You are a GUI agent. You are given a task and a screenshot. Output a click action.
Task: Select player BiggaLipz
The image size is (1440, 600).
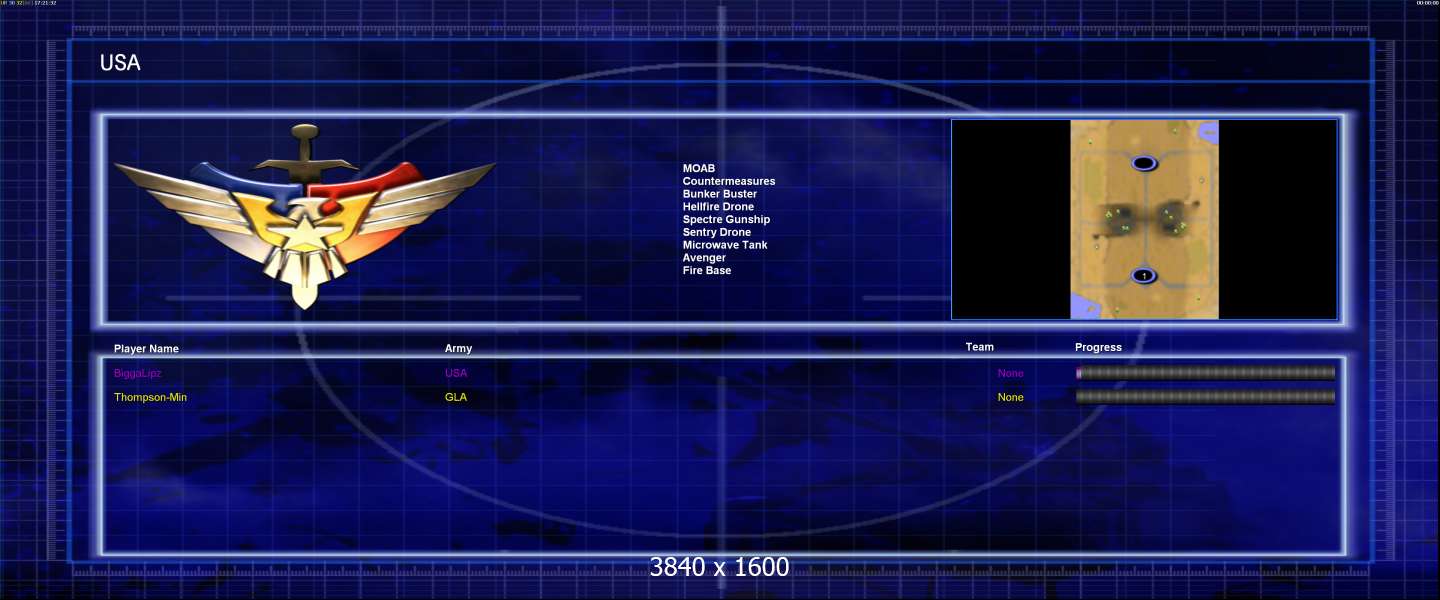138,373
